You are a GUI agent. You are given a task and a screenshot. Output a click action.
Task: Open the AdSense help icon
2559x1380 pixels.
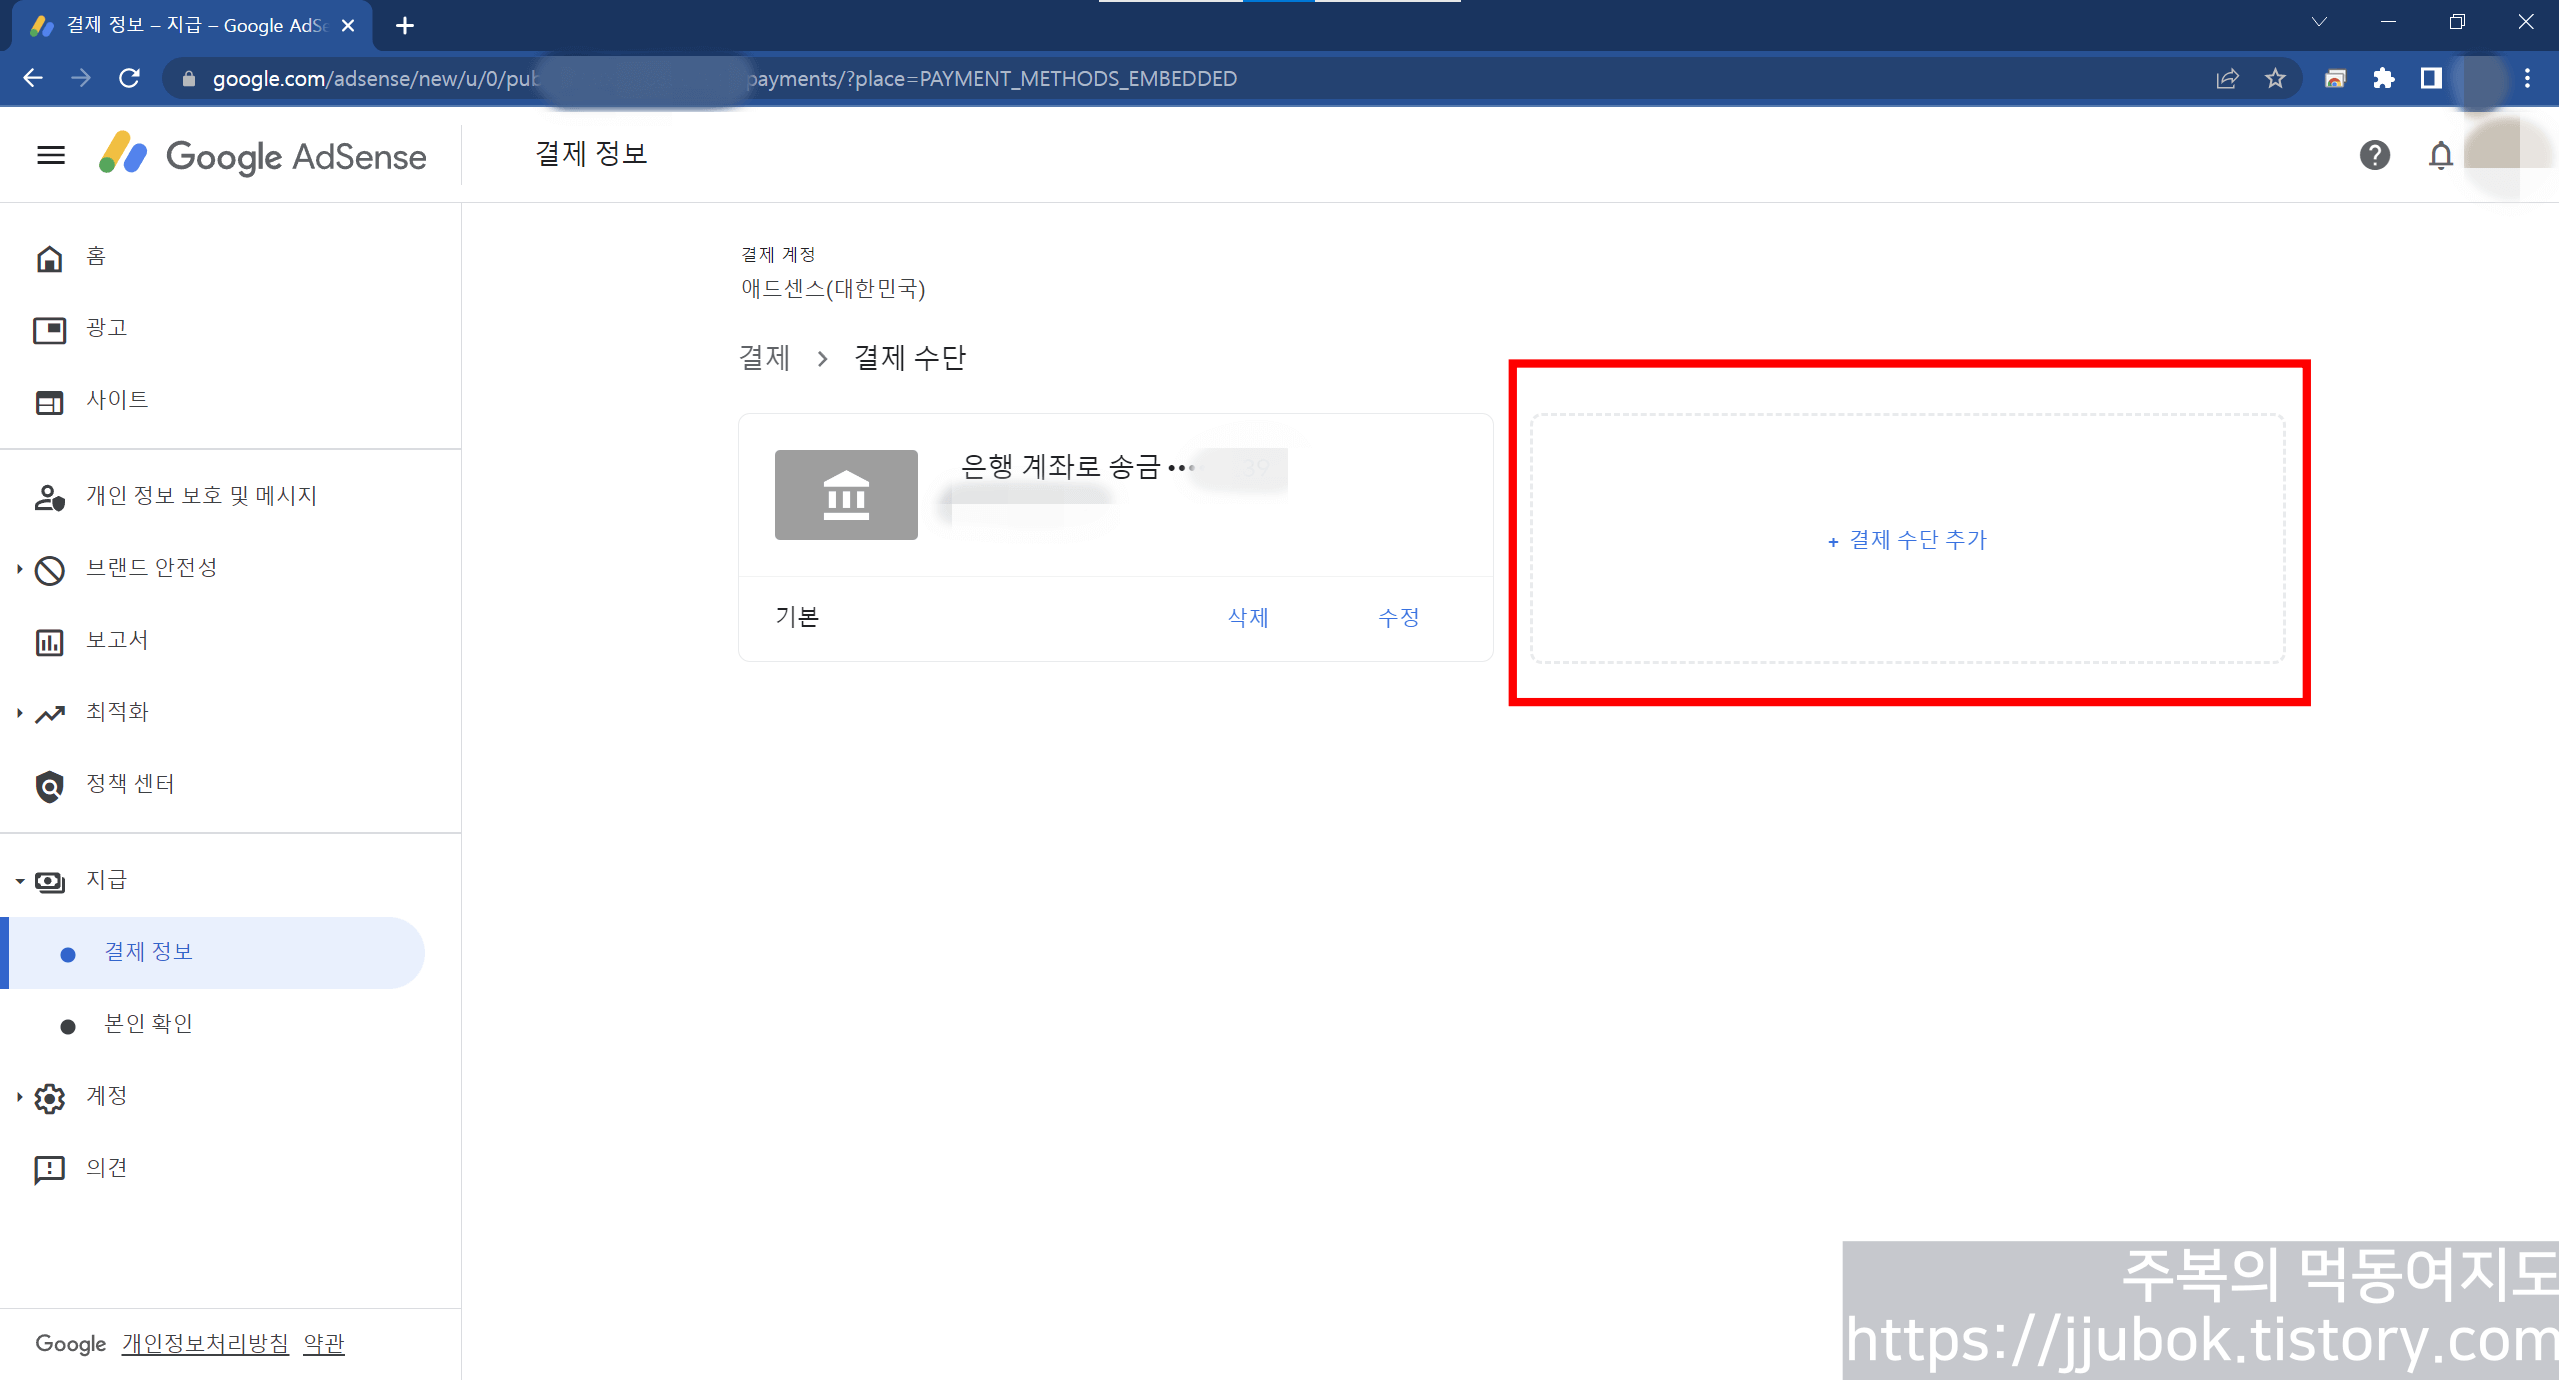point(2375,155)
